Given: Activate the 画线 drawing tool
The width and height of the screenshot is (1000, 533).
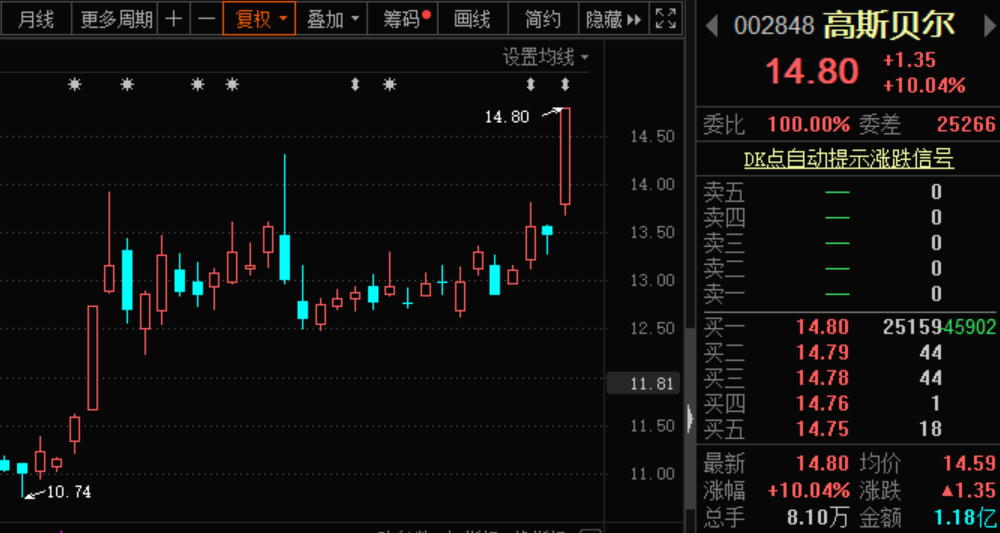Looking at the screenshot, I should (x=473, y=19).
